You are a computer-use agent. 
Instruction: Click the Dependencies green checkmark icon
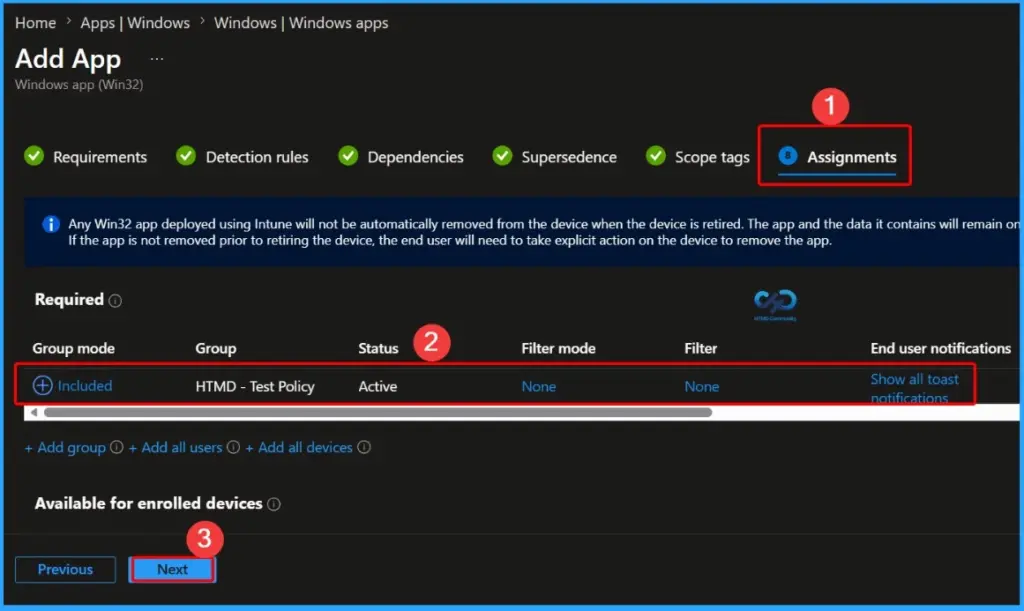[x=348, y=156]
